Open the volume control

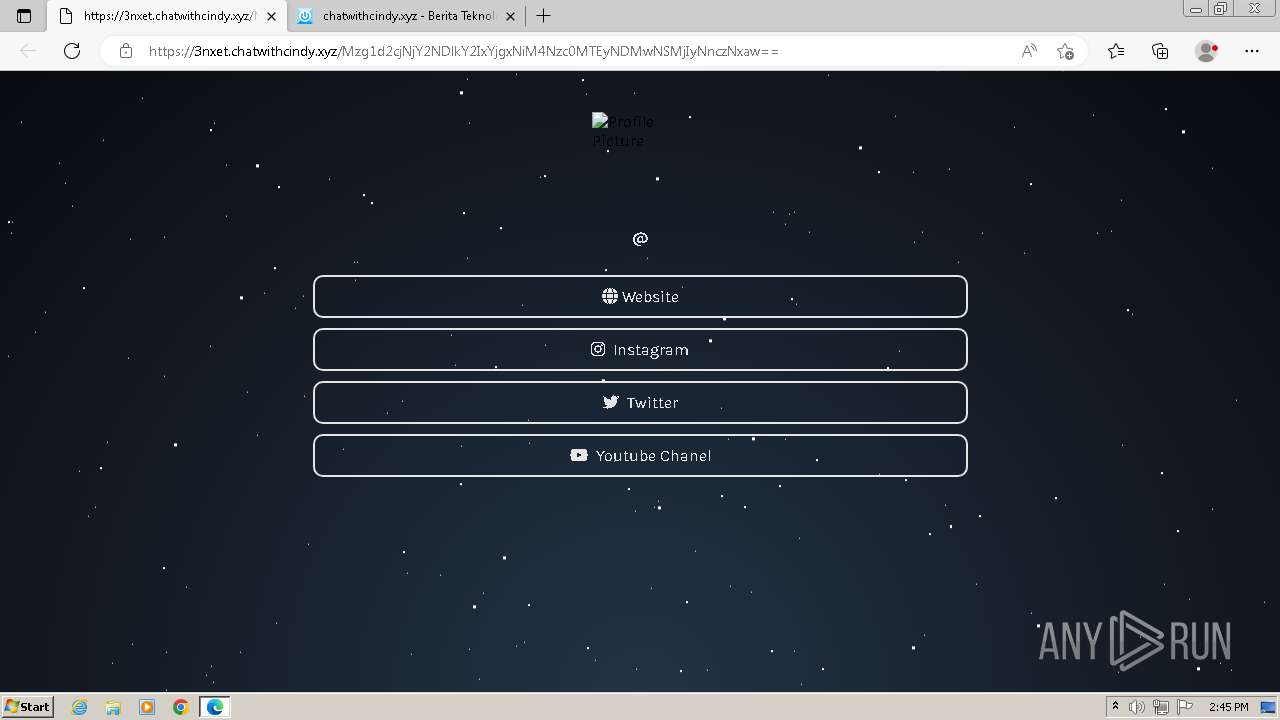tap(1137, 707)
